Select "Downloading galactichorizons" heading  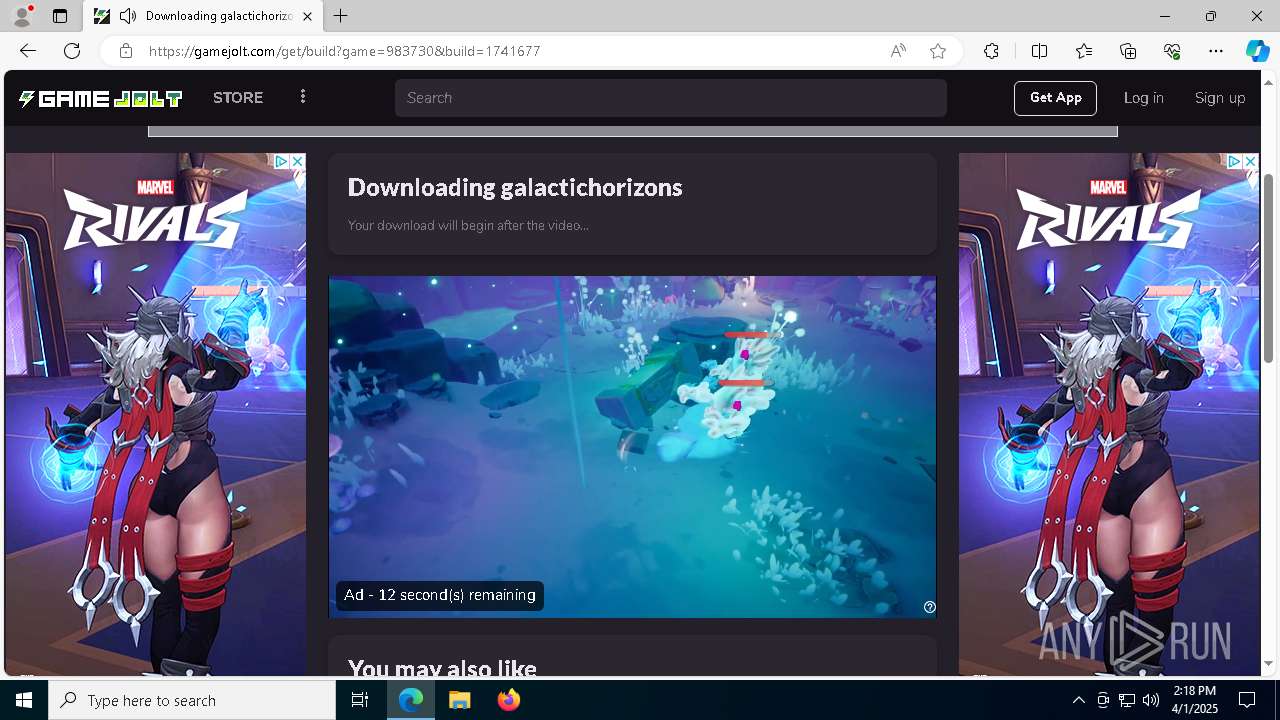[515, 187]
